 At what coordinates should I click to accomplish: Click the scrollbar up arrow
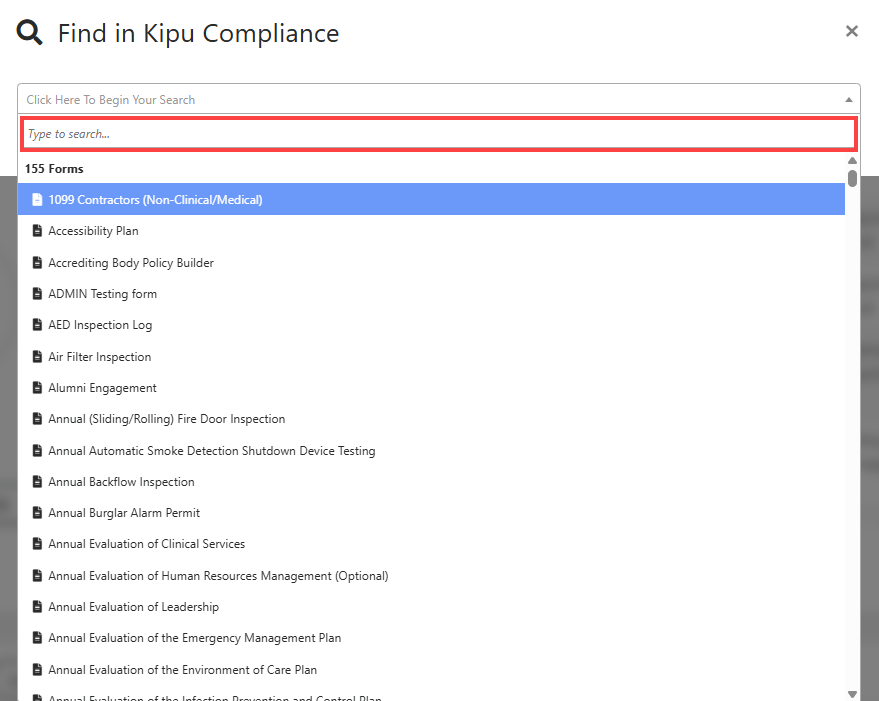tap(852, 160)
